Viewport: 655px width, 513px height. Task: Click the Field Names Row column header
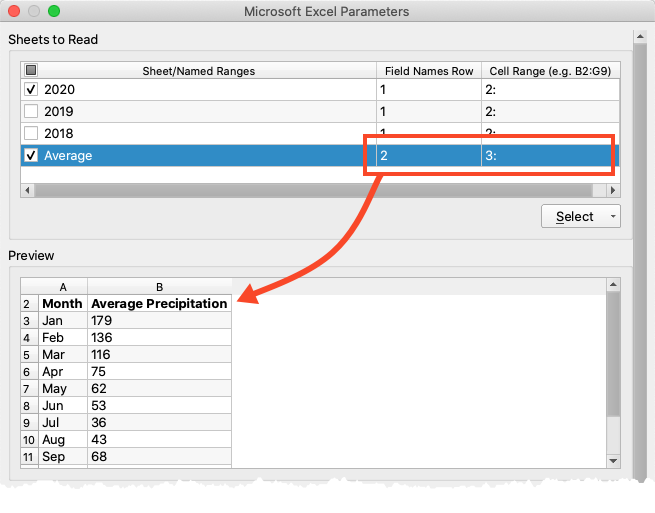(x=427, y=70)
